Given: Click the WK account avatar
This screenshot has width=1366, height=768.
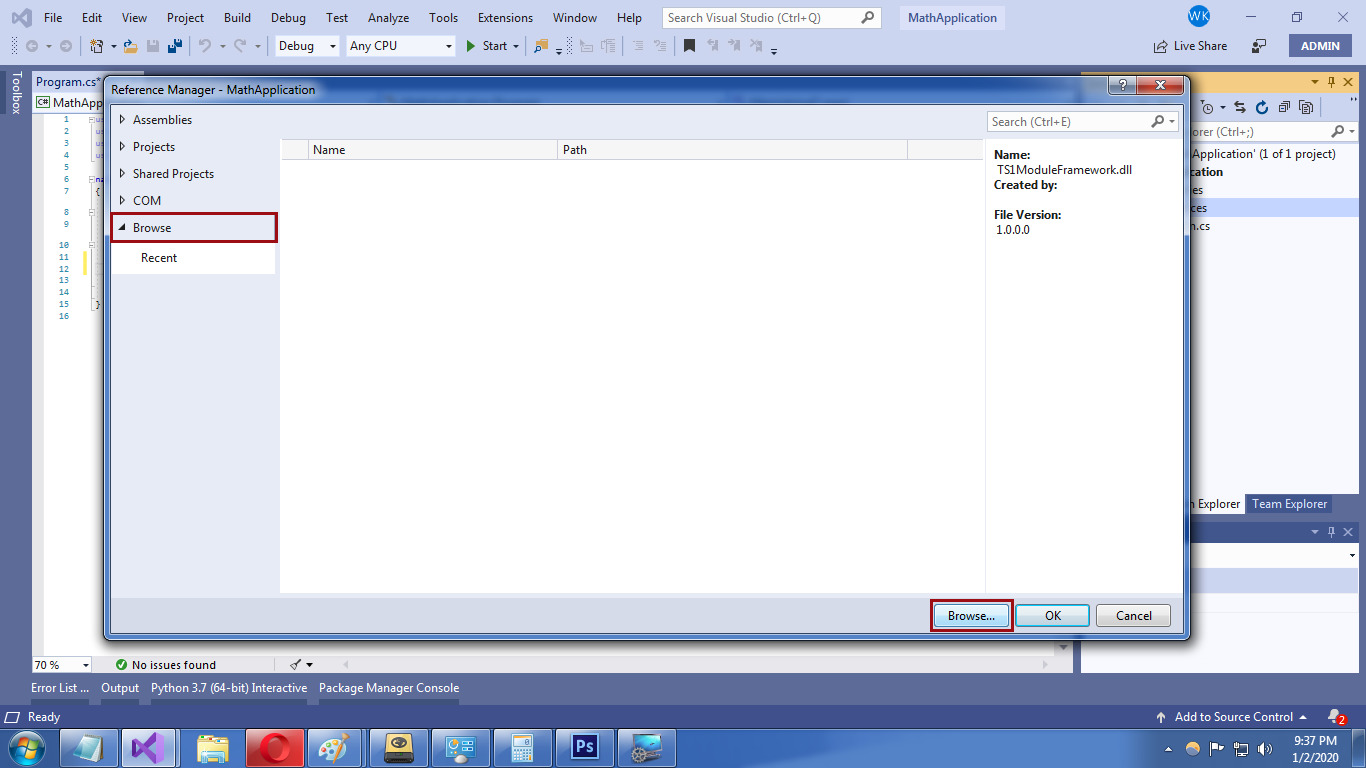Looking at the screenshot, I should [1199, 17].
